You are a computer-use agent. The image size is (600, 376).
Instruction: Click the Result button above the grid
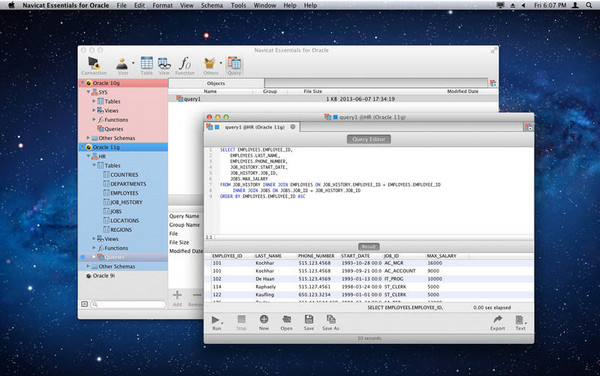click(369, 247)
